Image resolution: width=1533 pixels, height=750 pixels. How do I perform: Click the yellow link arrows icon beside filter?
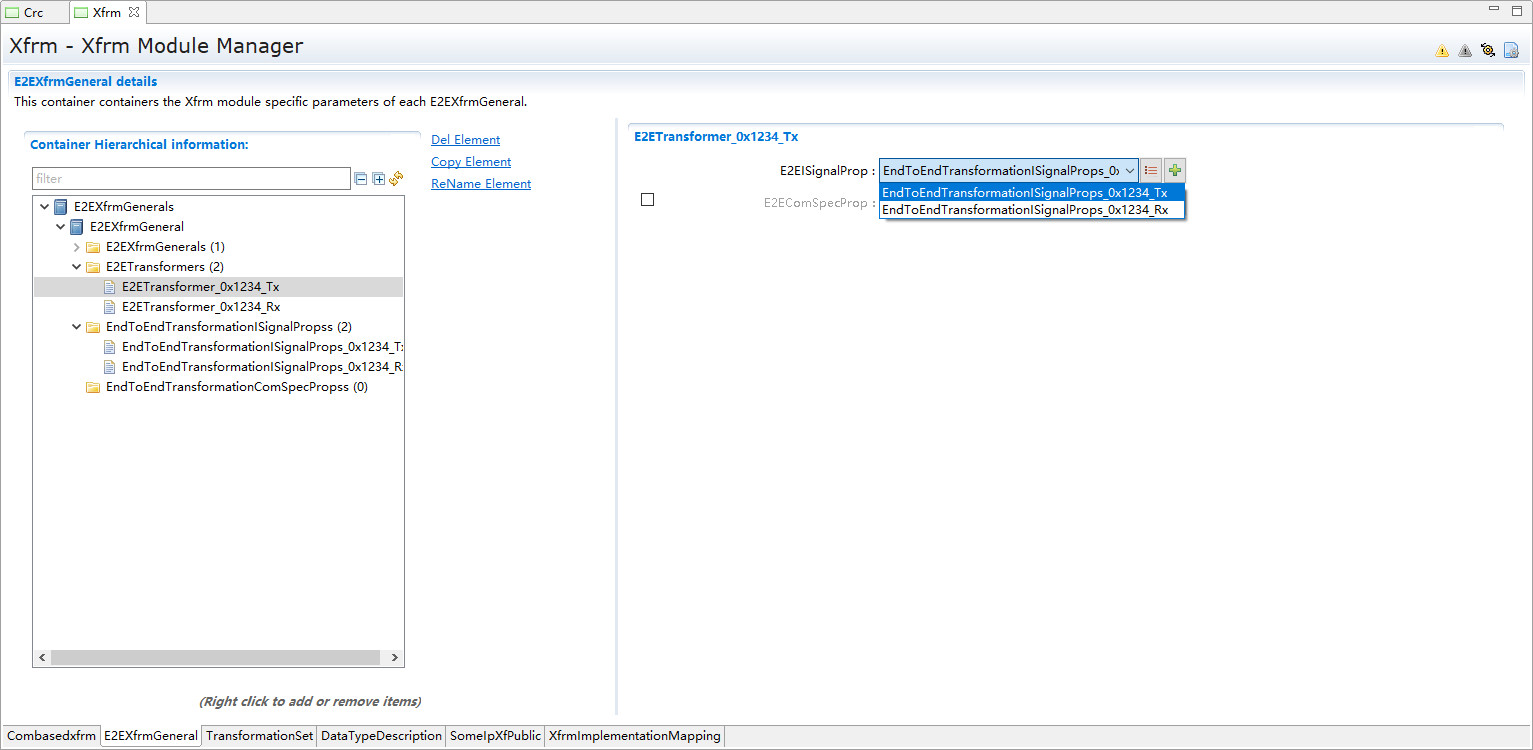[x=396, y=179]
